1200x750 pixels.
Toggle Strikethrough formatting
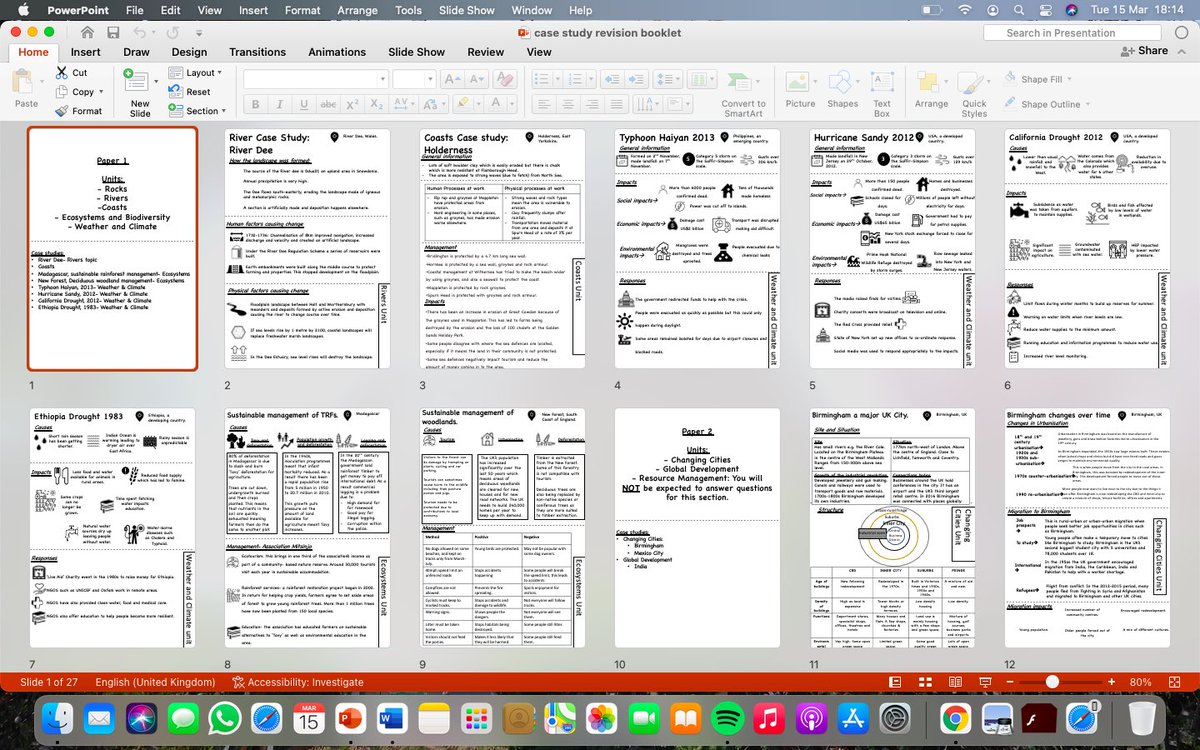point(328,104)
